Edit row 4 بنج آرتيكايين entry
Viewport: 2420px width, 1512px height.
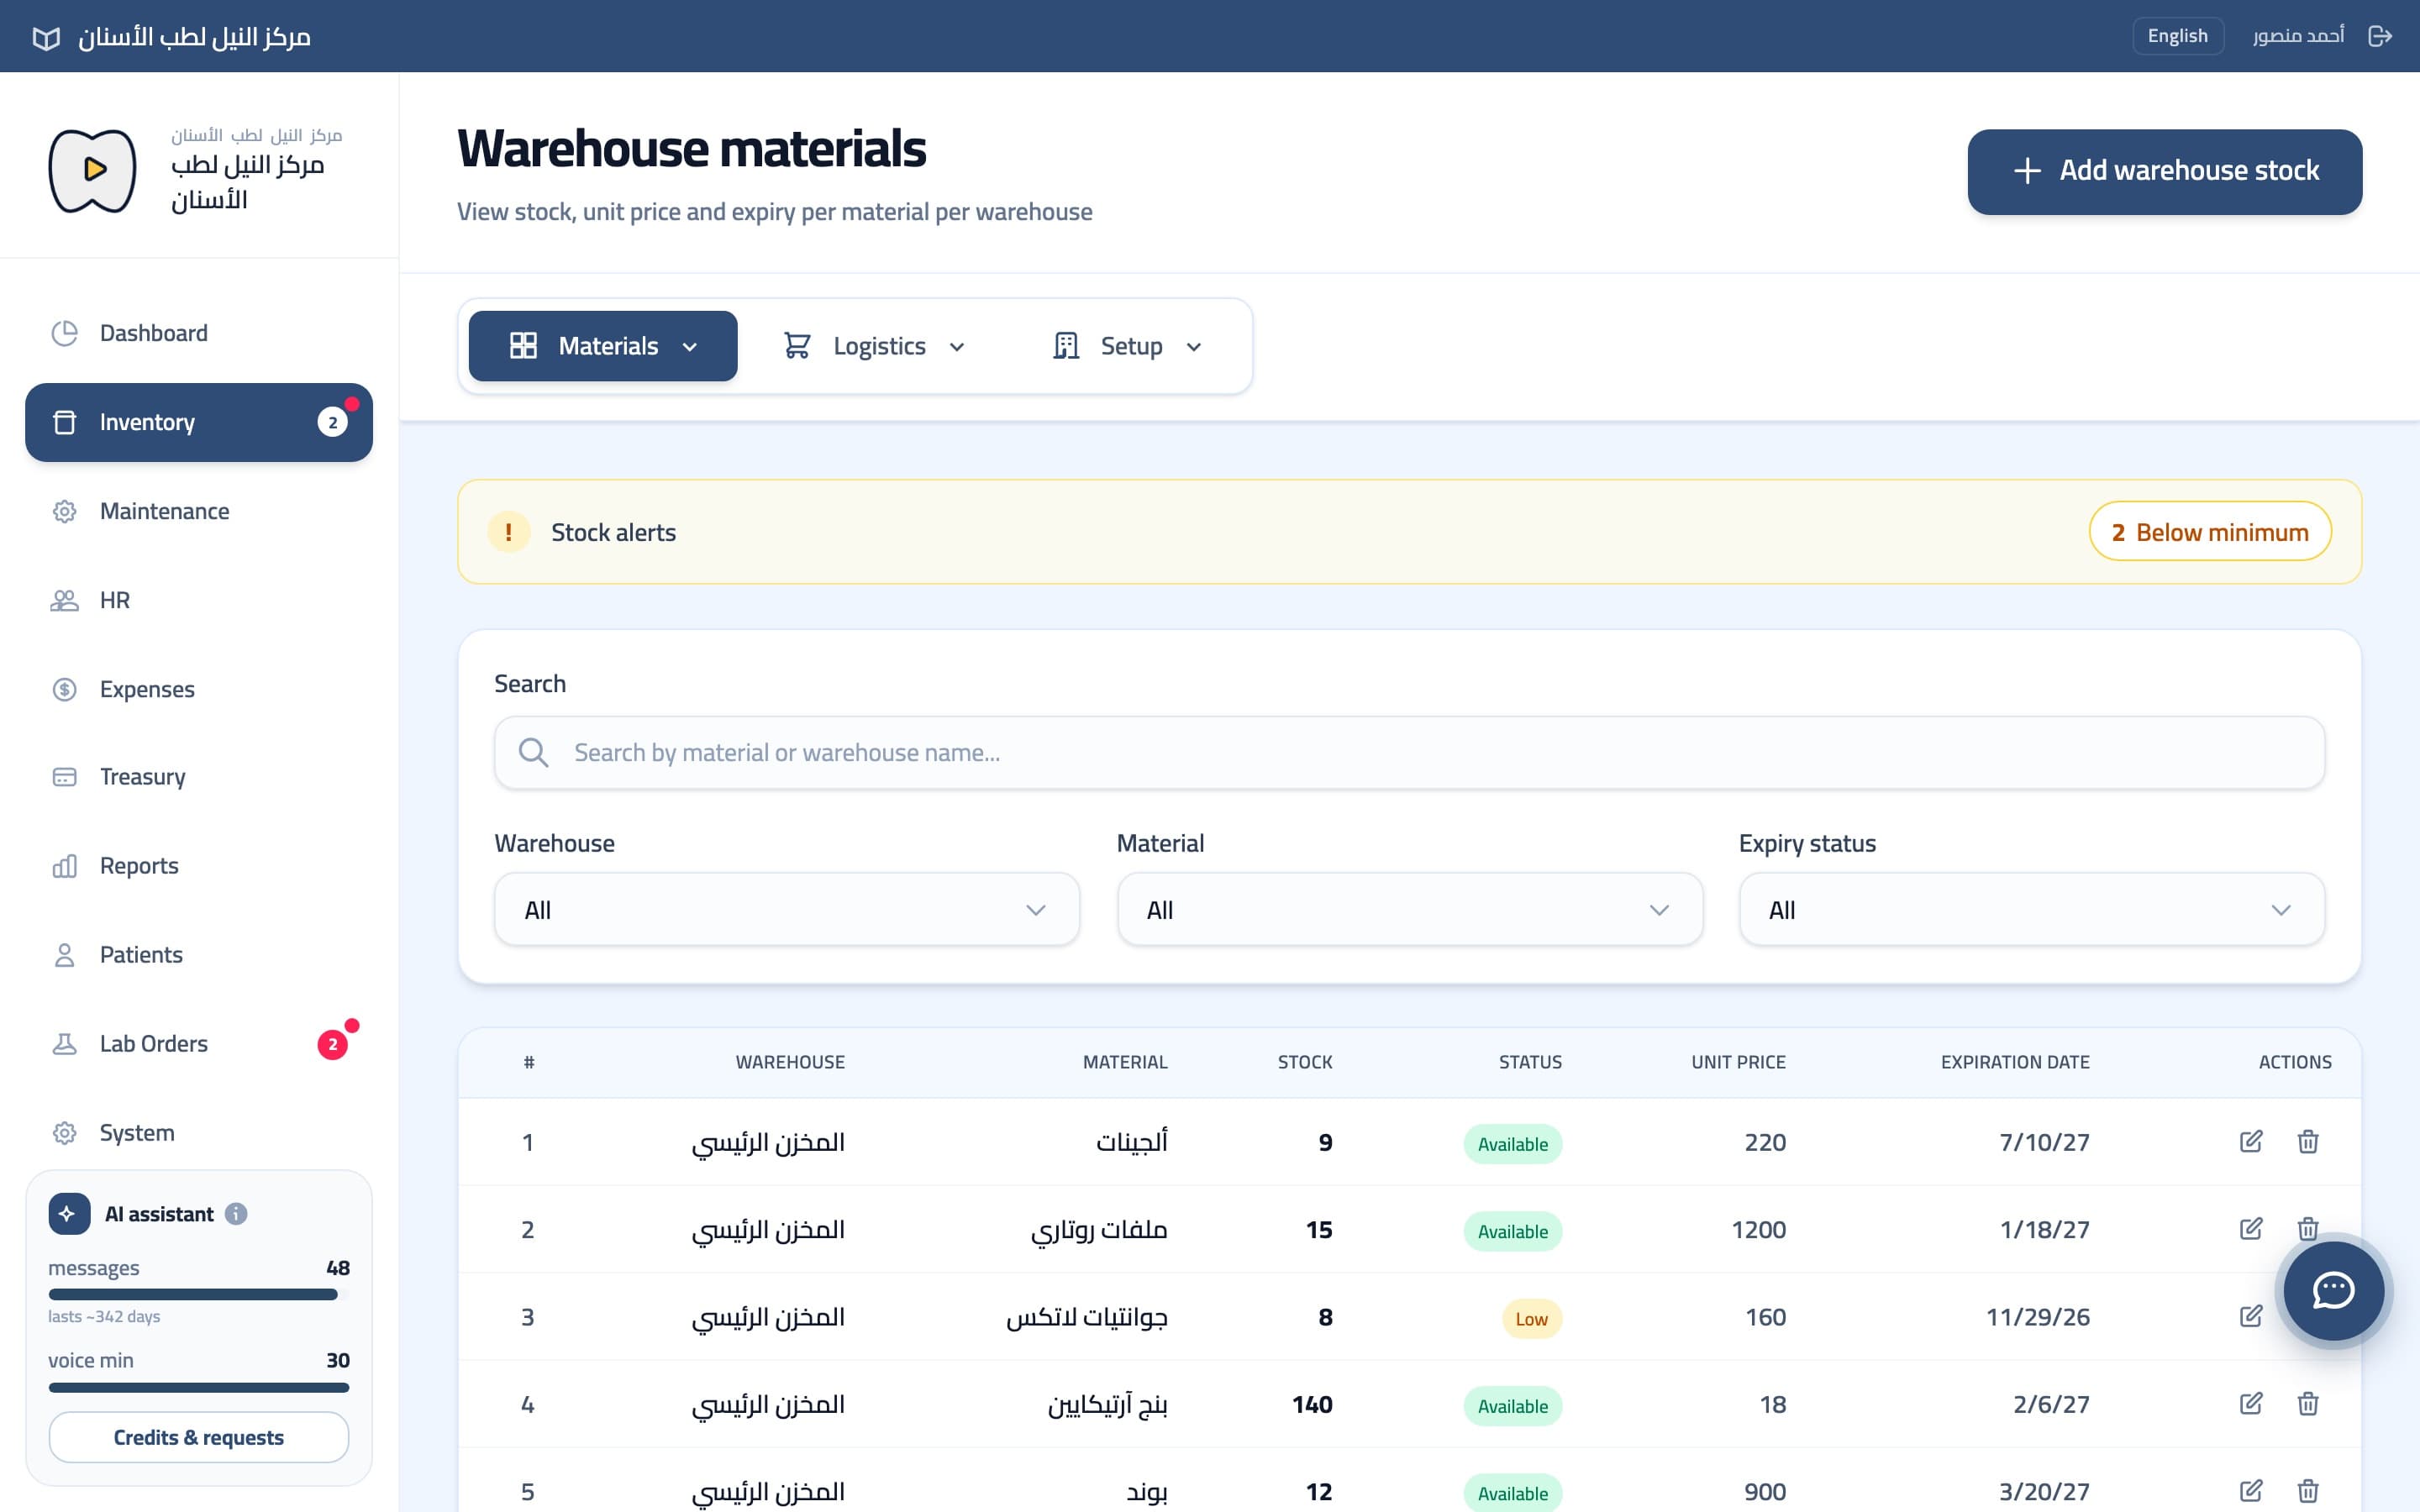click(2250, 1403)
